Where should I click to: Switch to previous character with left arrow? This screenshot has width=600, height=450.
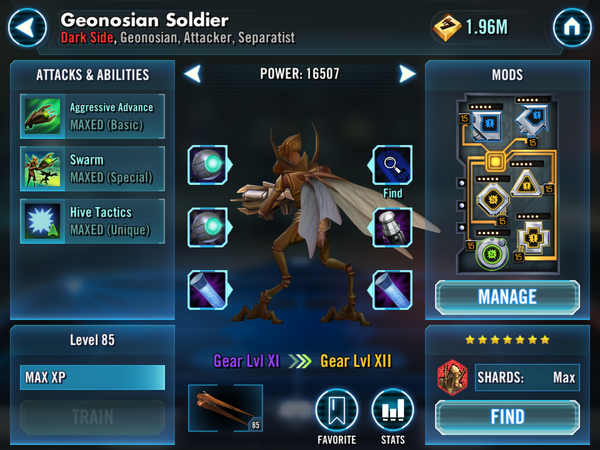point(192,74)
